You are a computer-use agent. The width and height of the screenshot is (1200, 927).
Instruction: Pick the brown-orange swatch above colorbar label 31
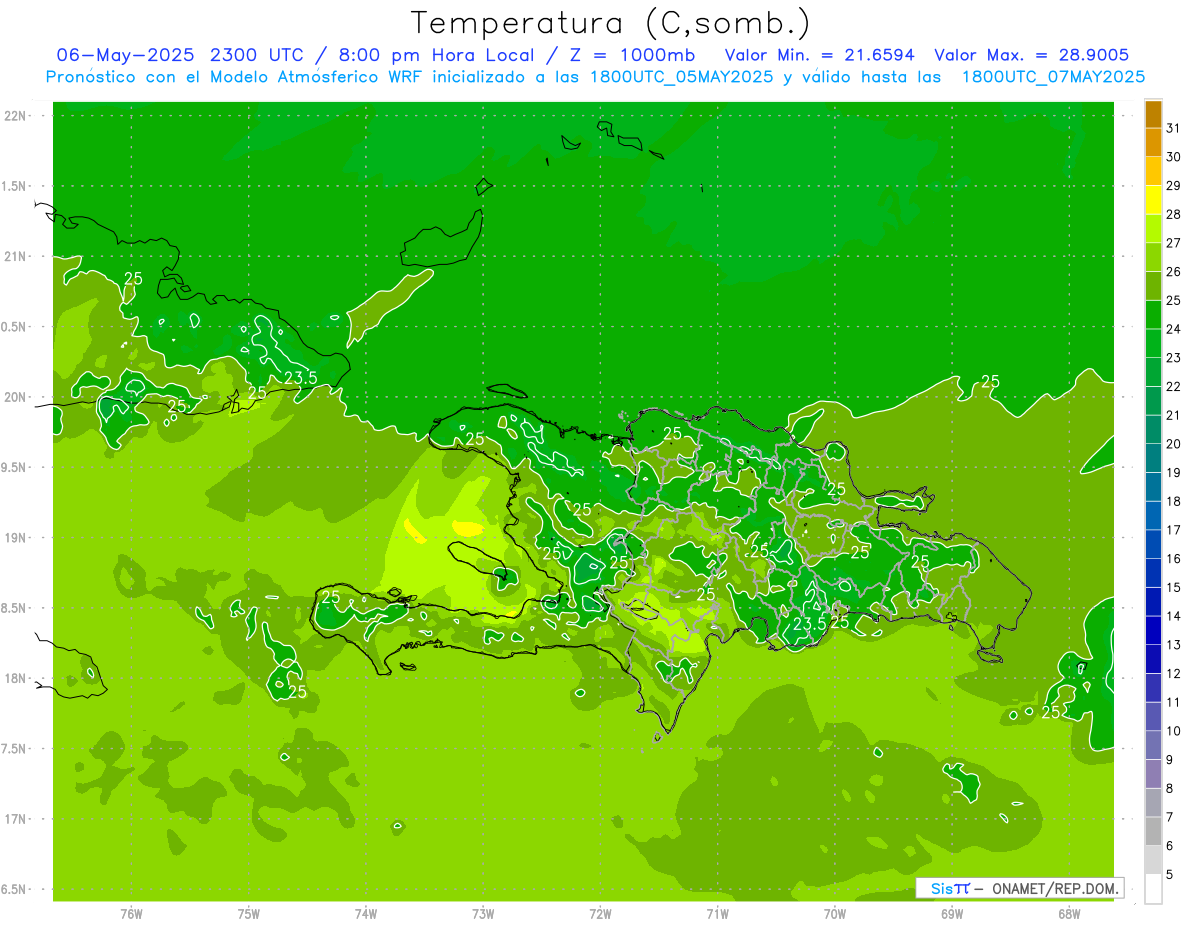coord(1153,114)
